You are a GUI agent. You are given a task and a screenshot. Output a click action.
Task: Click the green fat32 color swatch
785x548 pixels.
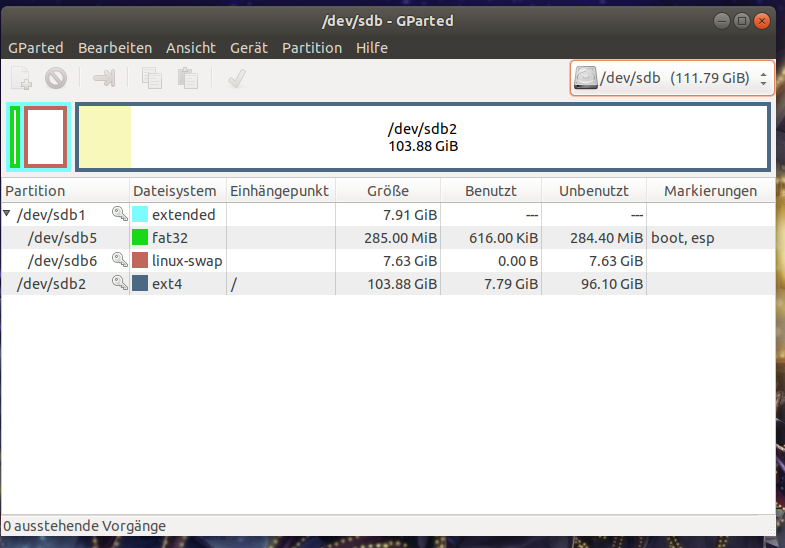140,237
